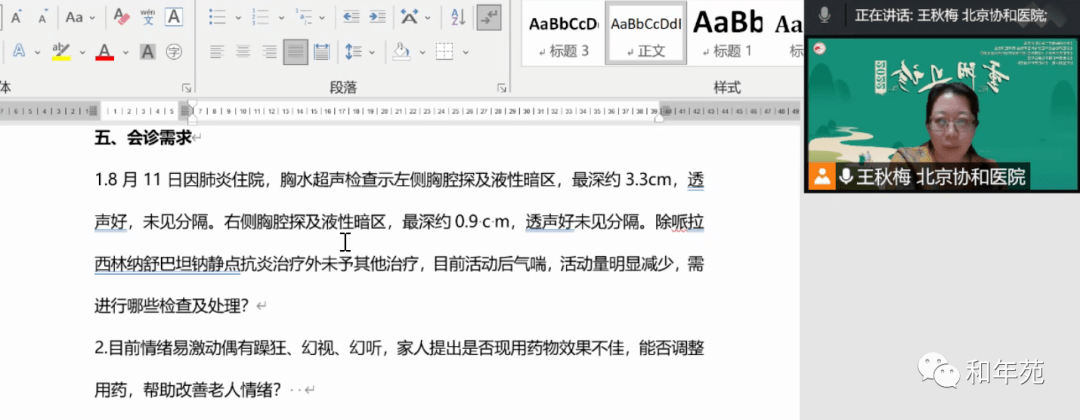Toggle show/hide paragraph marks
This screenshot has height=420, width=1080.
pyautogui.click(x=489, y=17)
